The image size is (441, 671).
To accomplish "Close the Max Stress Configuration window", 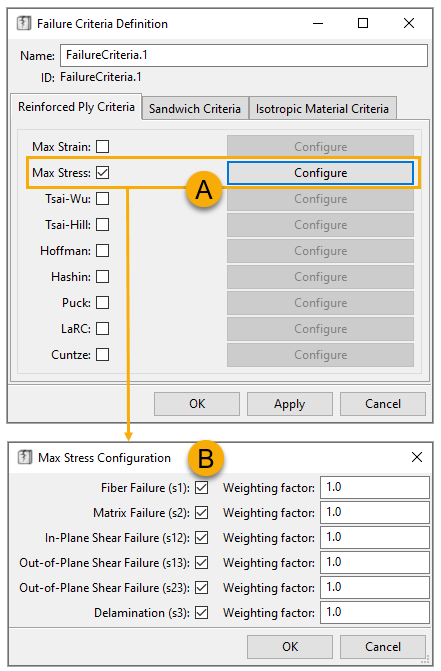I will click(417, 457).
